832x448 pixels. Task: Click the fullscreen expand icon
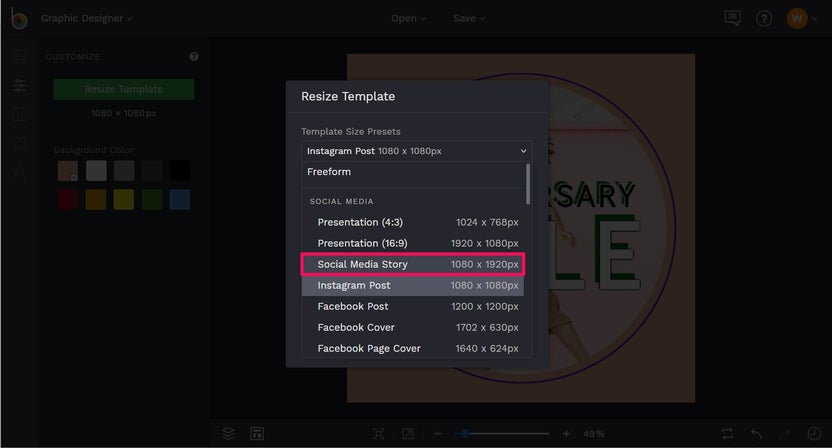(x=408, y=434)
